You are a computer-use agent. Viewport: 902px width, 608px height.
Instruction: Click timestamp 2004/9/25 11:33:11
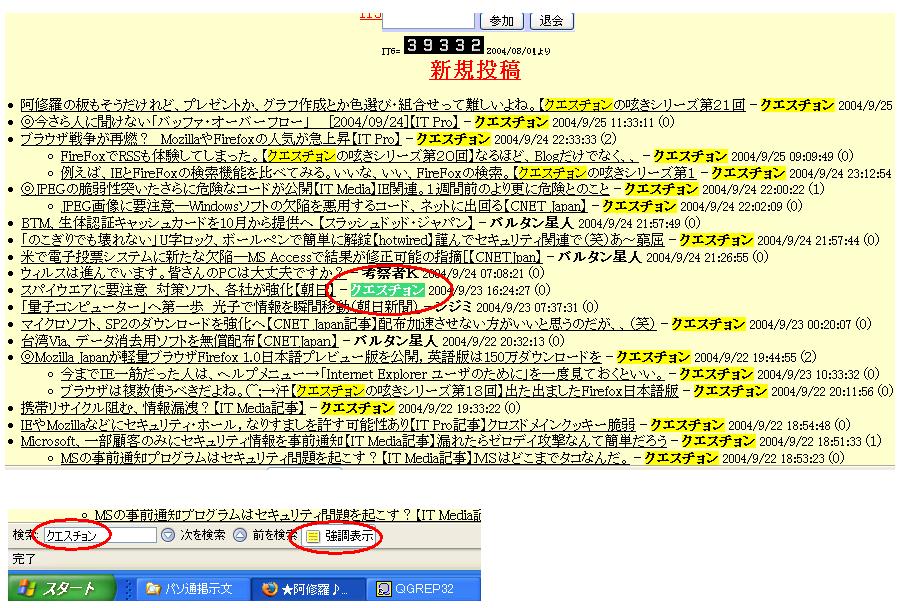[x=603, y=123]
